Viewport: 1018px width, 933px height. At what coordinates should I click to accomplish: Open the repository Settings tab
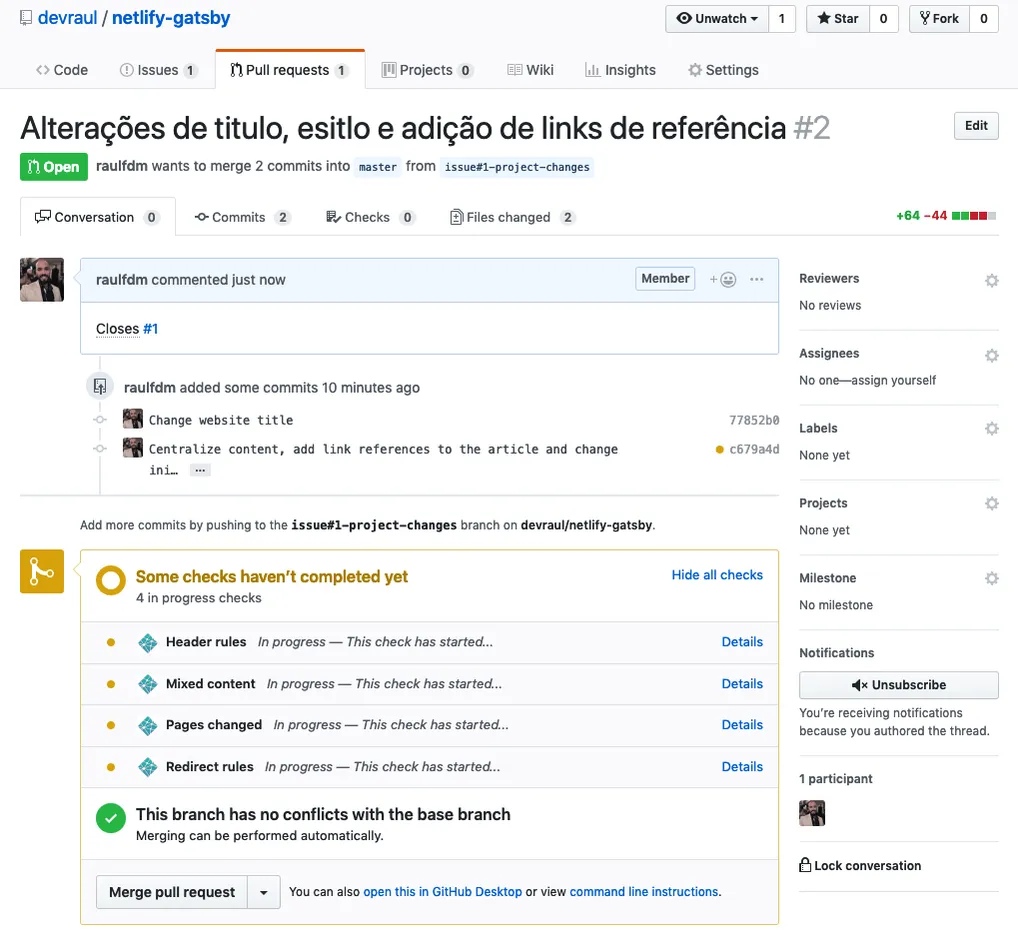[x=723, y=70]
